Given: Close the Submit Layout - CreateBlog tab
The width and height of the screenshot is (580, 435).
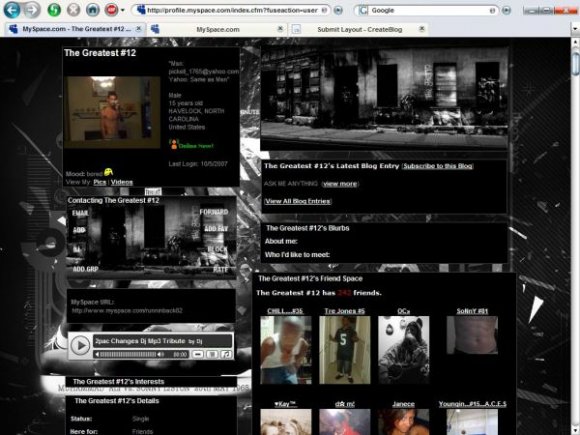Looking at the screenshot, I should [x=421, y=28].
